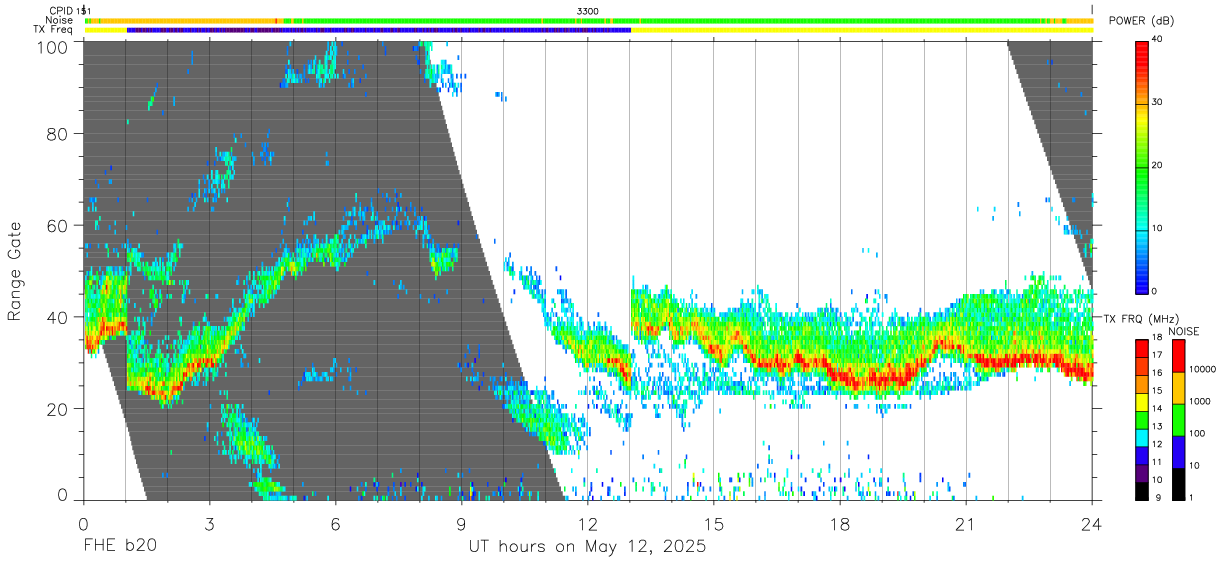
Task: Click the 'TX FRQ (MHz)' legend title
Action: 1140,318
